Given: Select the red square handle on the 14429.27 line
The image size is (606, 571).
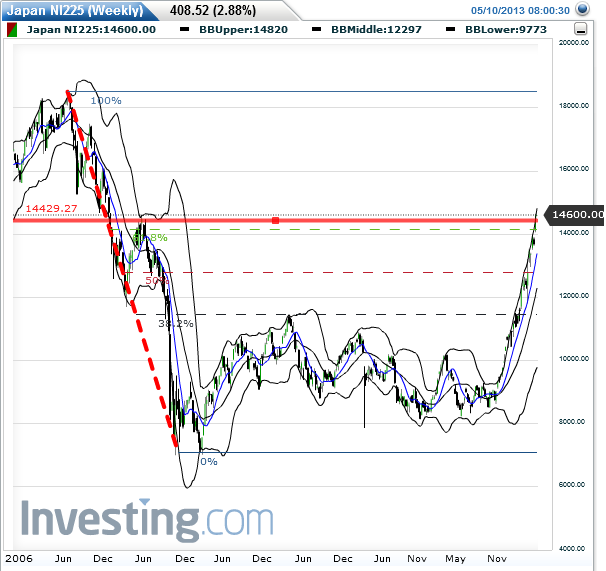Looking at the screenshot, I should coord(275,220).
